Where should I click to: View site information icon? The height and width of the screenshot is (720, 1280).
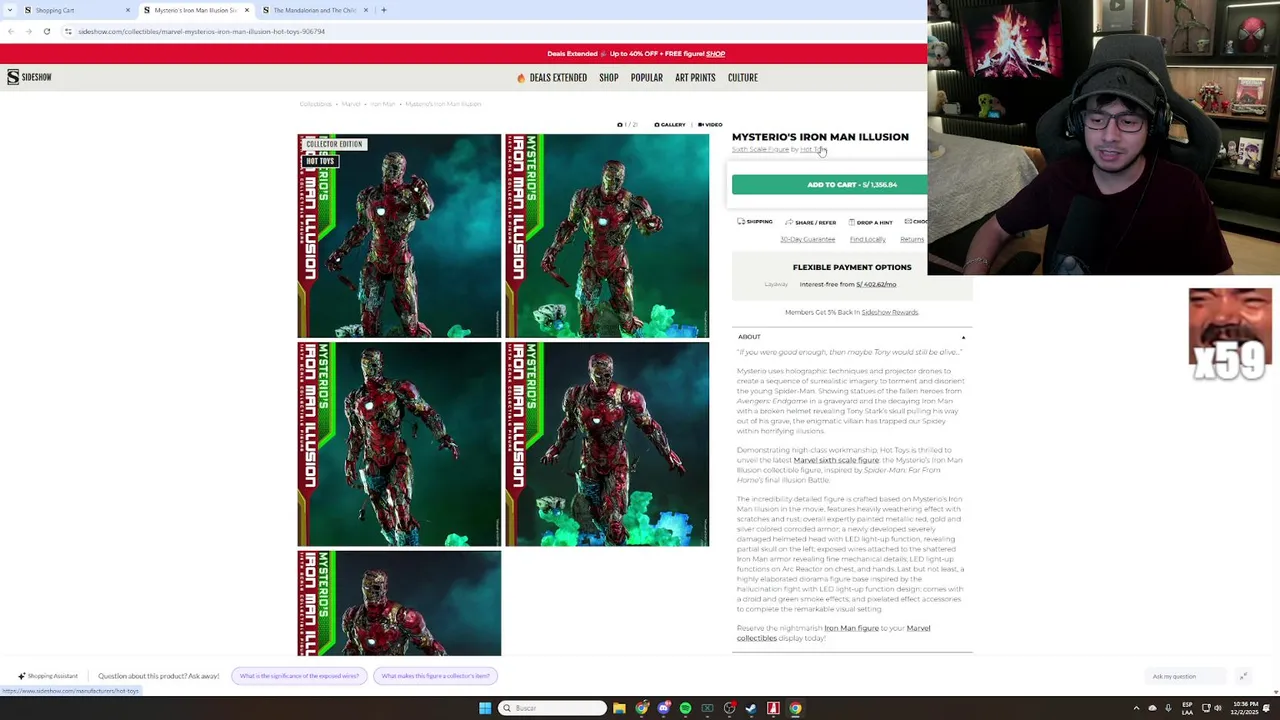[68, 31]
